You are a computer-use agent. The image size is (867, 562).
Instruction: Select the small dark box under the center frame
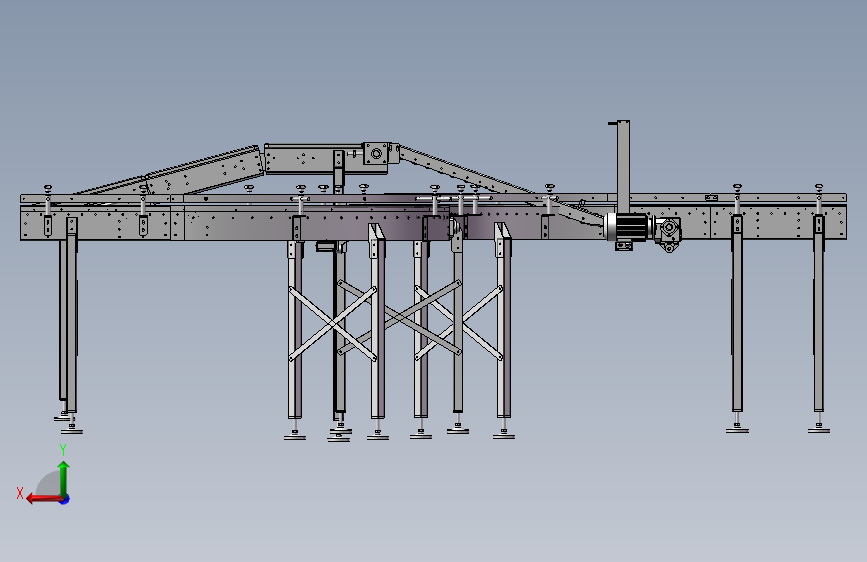(x=325, y=246)
